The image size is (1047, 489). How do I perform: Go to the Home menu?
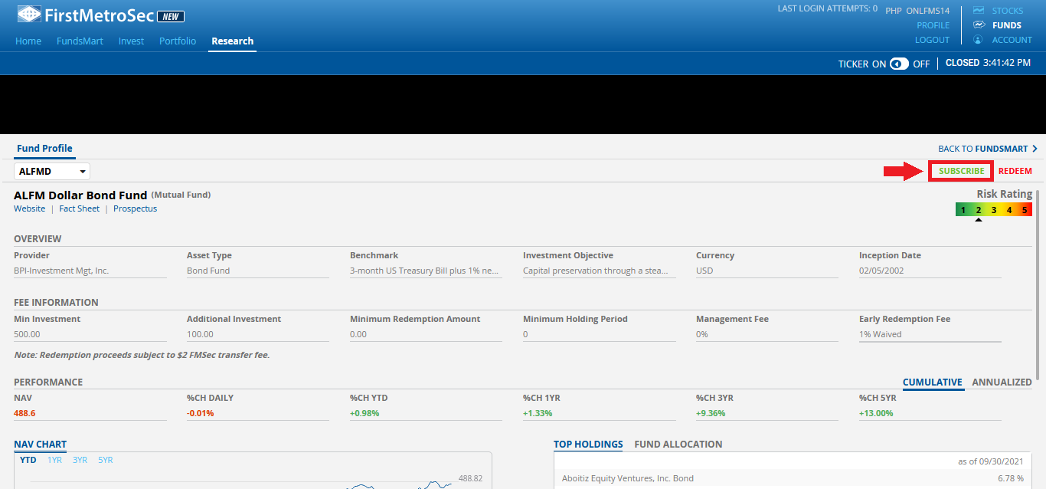[x=28, y=41]
